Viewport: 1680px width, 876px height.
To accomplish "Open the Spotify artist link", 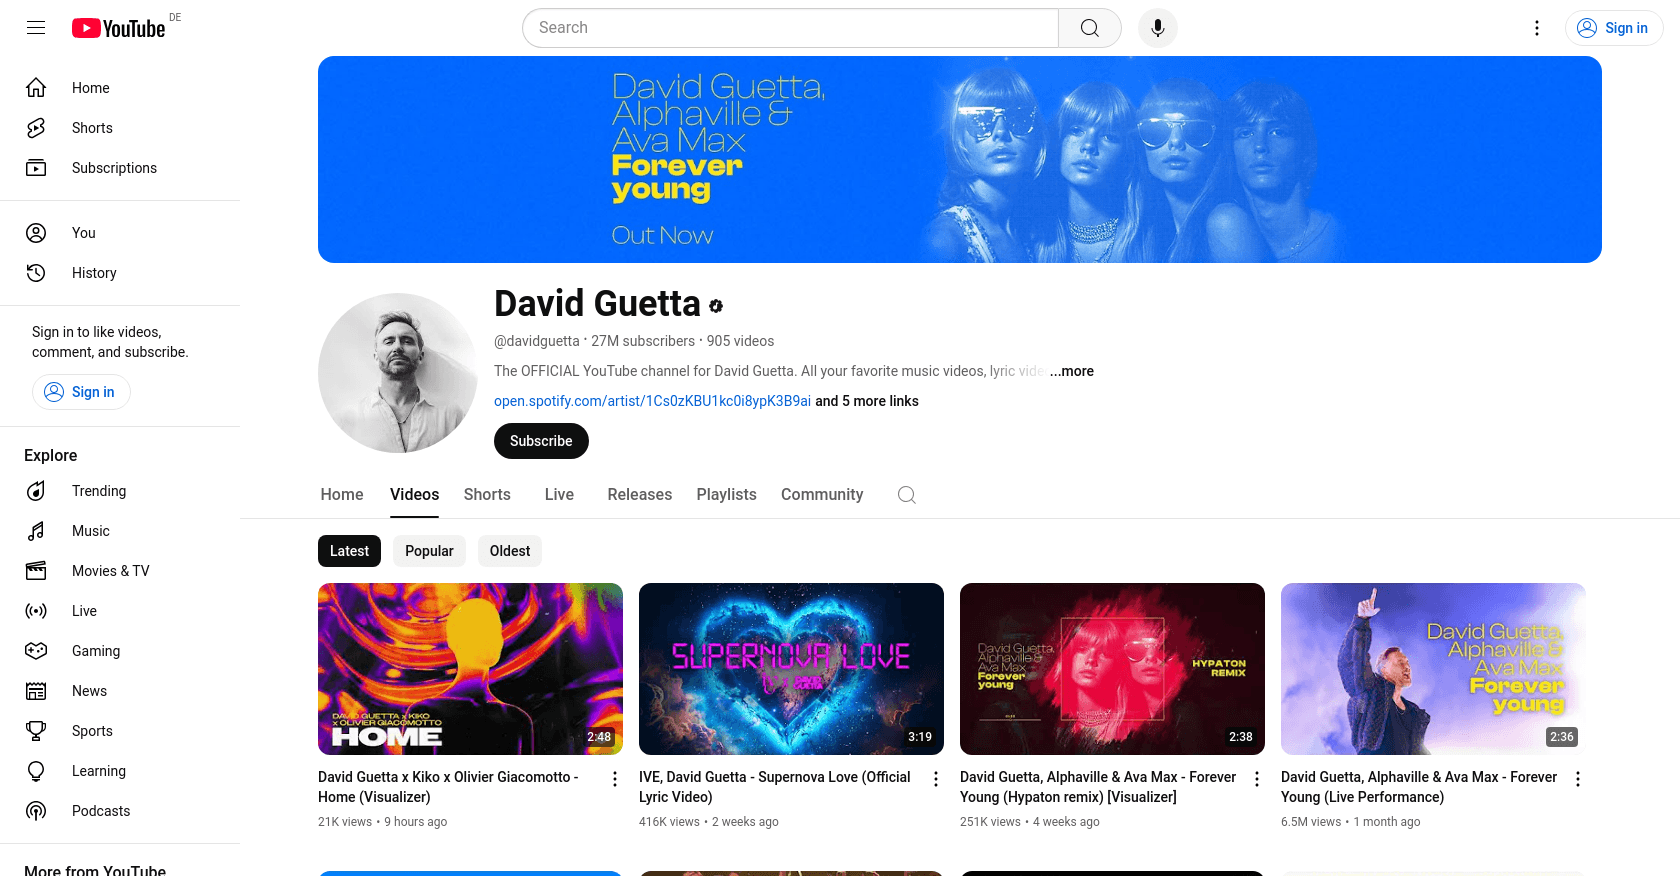I will coord(652,401).
